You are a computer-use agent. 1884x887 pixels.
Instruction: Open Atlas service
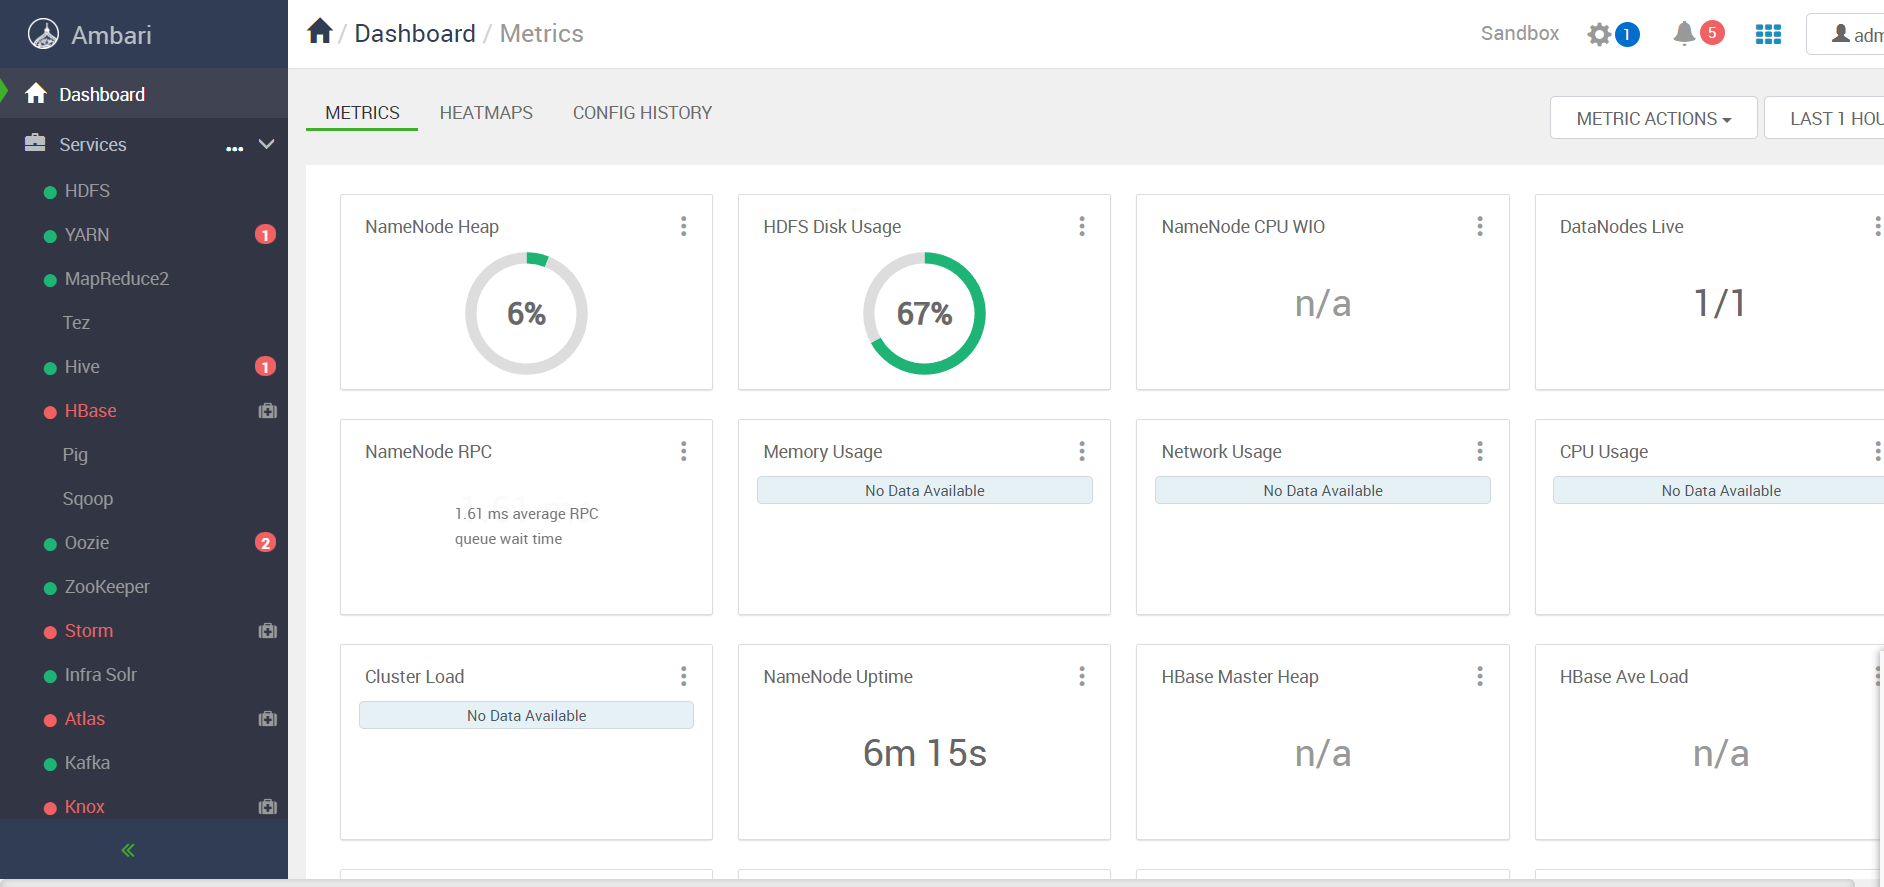click(x=85, y=719)
